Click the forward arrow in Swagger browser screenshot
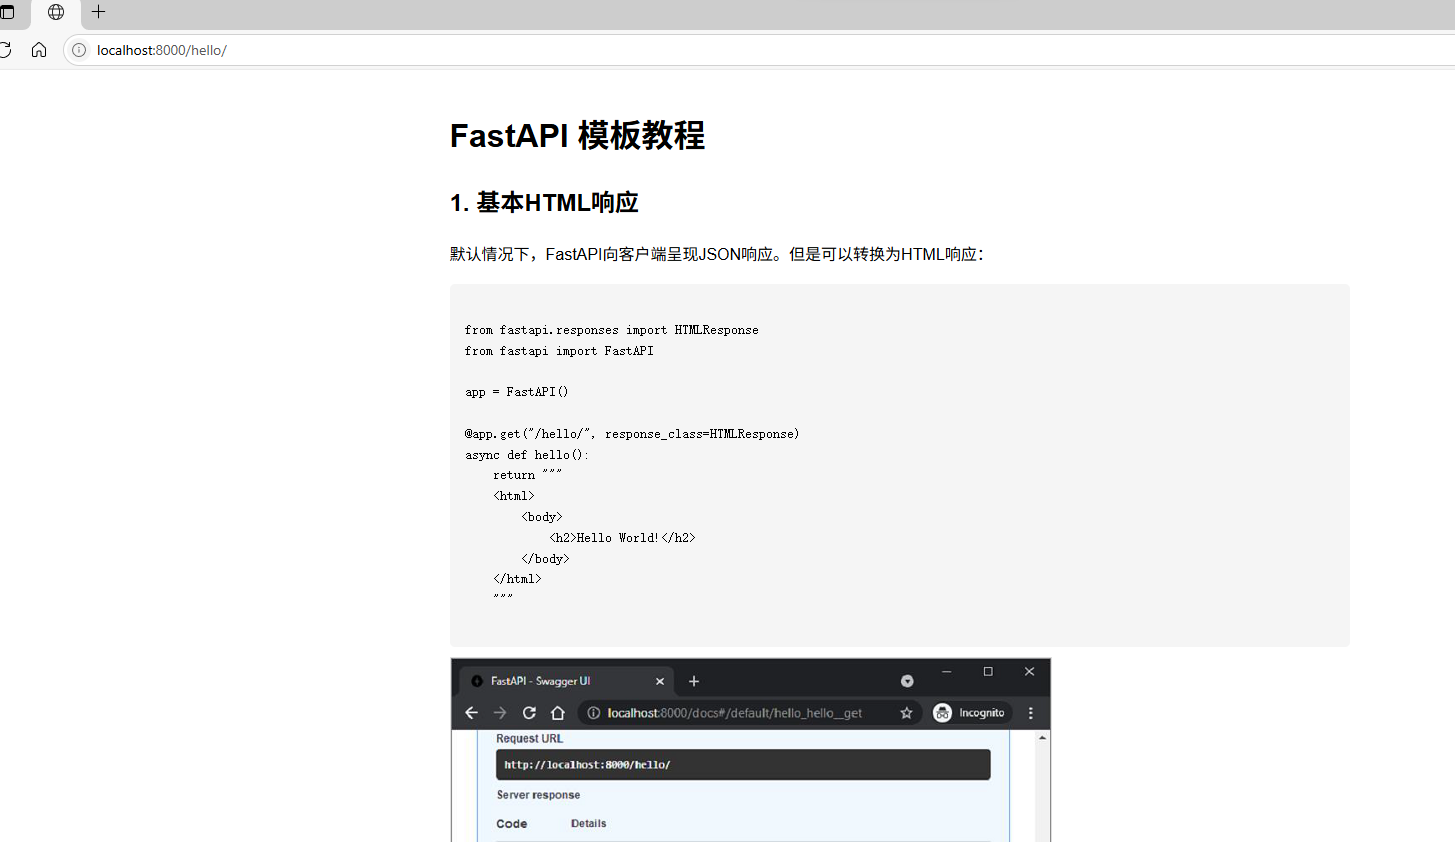Viewport: 1455px width, 842px height. coord(500,713)
